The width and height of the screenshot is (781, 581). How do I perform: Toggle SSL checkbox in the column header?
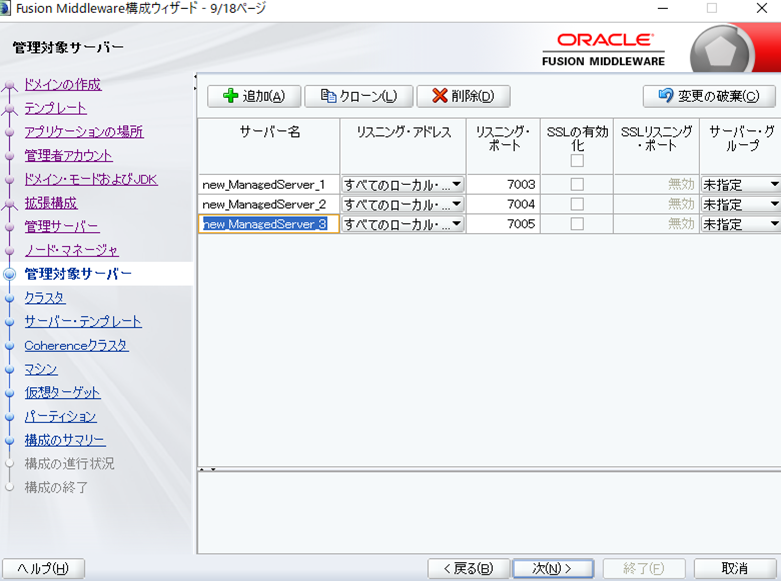click(577, 161)
